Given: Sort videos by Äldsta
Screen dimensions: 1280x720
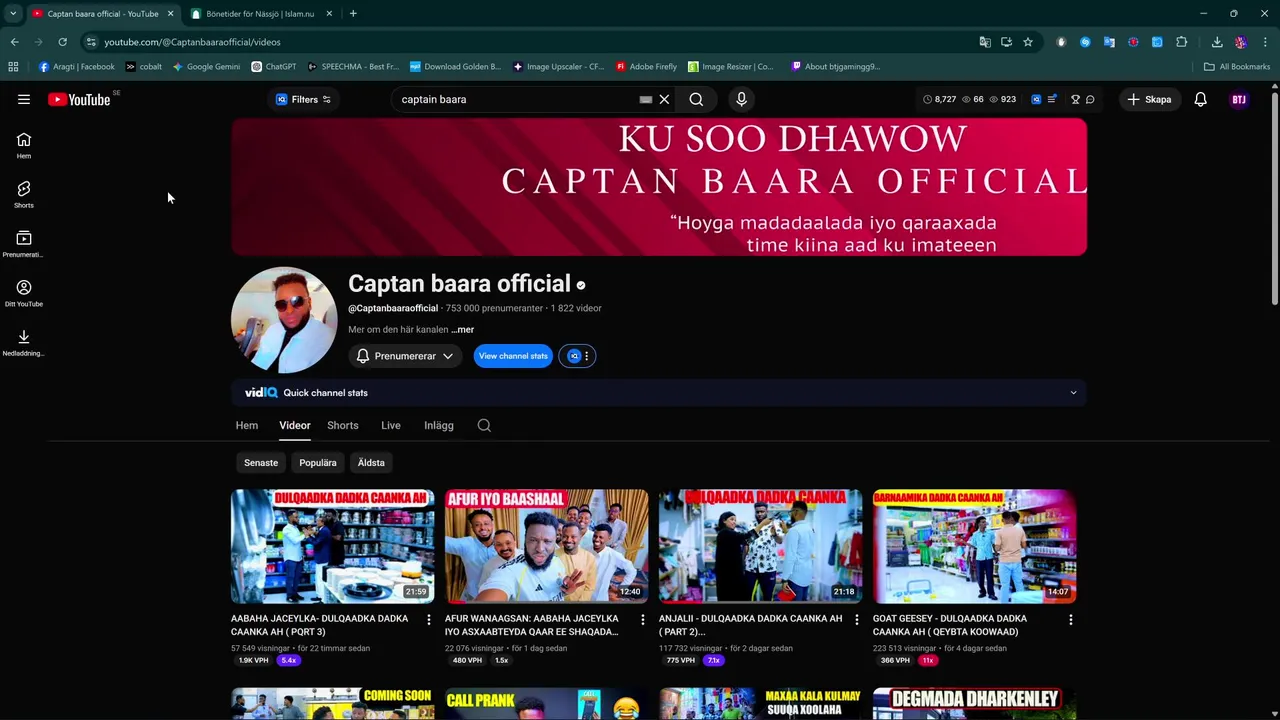Looking at the screenshot, I should click(x=371, y=463).
